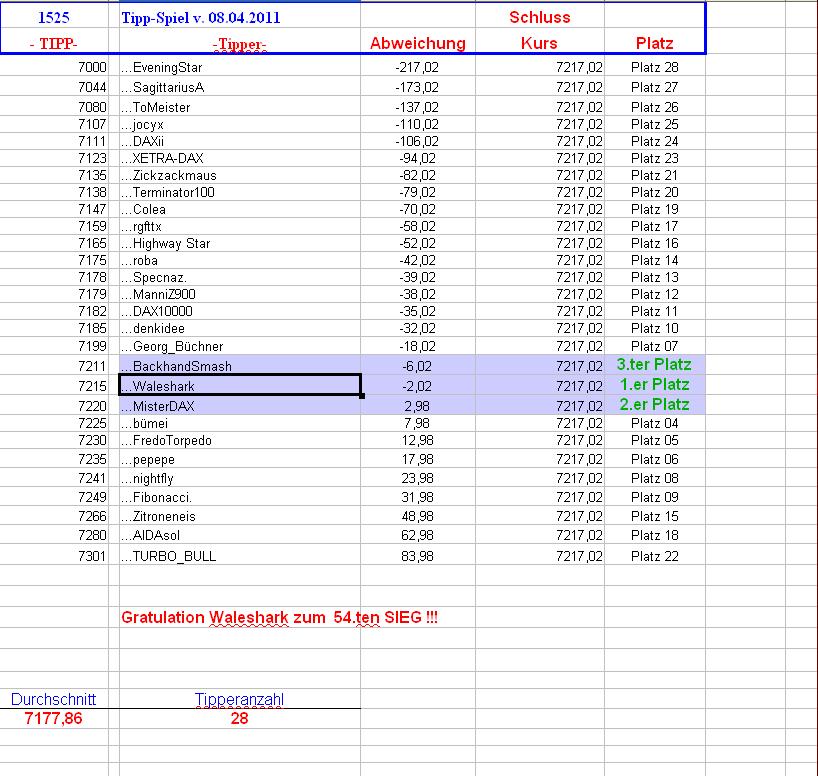Click the tip value 7301

(x=92, y=556)
